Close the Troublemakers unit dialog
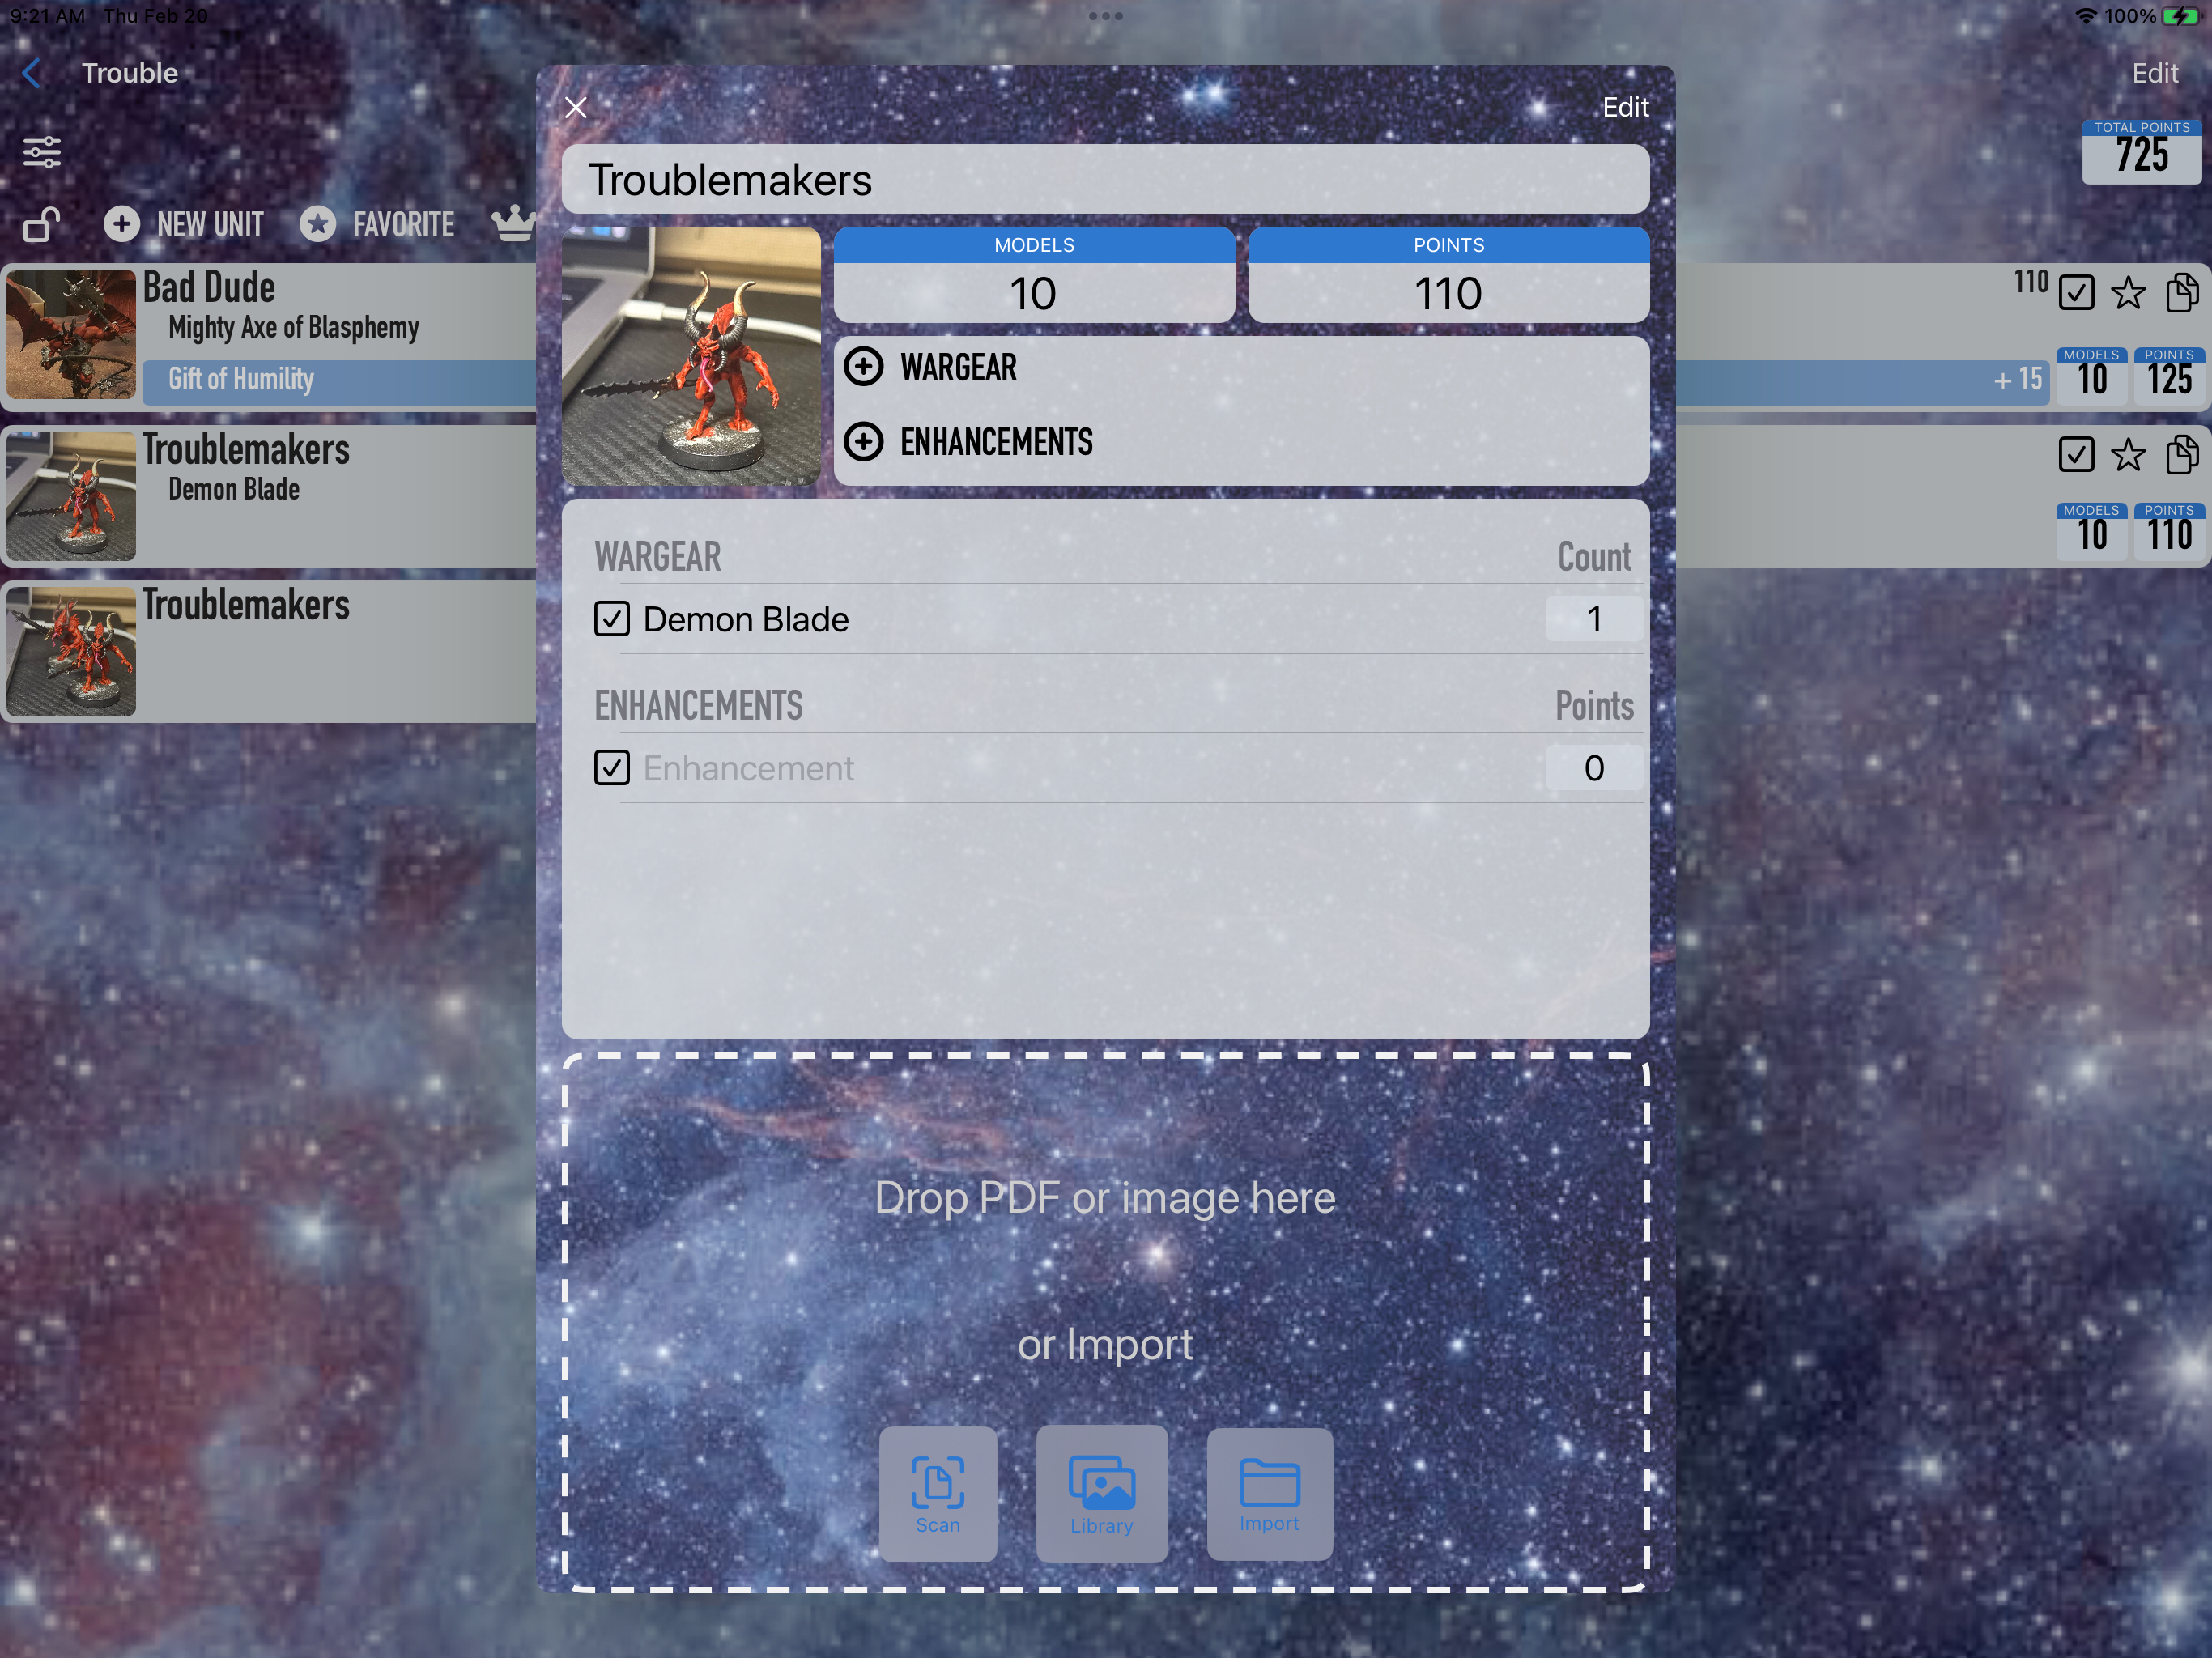Screen dimensions: 2212x1658 [x=576, y=107]
